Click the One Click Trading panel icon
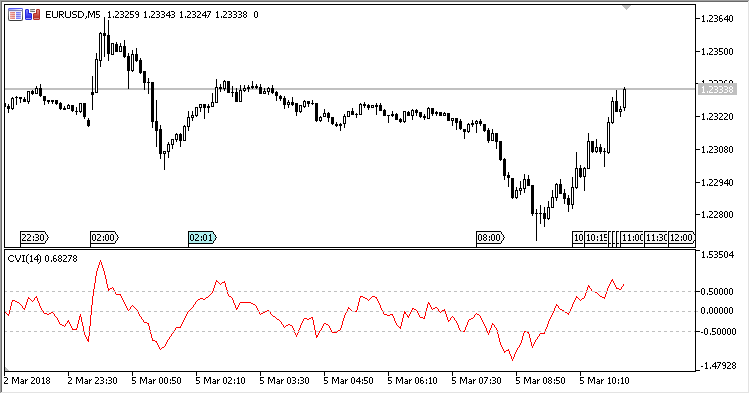This screenshot has width=750, height=394. pyautogui.click(x=33, y=15)
